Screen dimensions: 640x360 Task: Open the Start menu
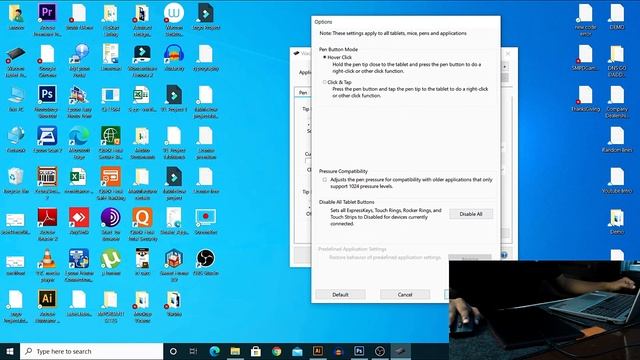coord(10,351)
